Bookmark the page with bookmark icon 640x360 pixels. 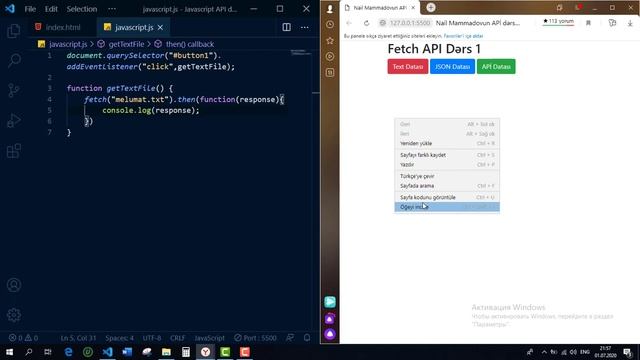(x=588, y=23)
